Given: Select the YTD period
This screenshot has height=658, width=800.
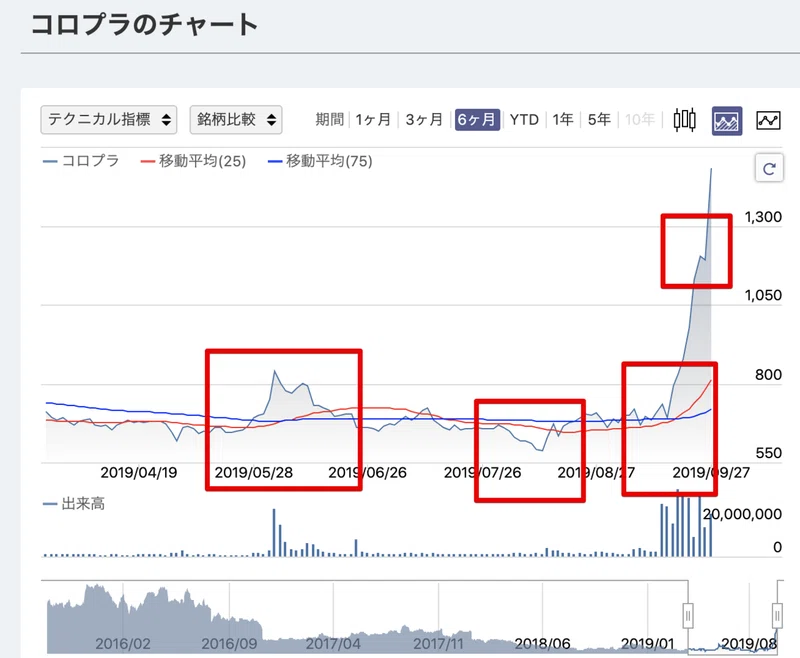Looking at the screenshot, I should click(x=524, y=120).
